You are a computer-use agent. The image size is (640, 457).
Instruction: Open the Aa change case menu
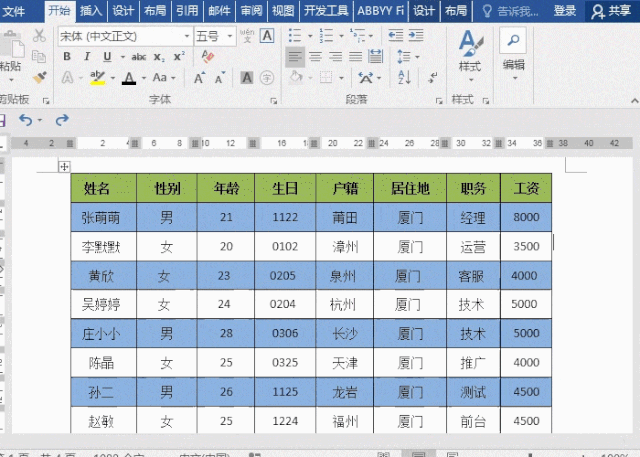click(x=164, y=77)
